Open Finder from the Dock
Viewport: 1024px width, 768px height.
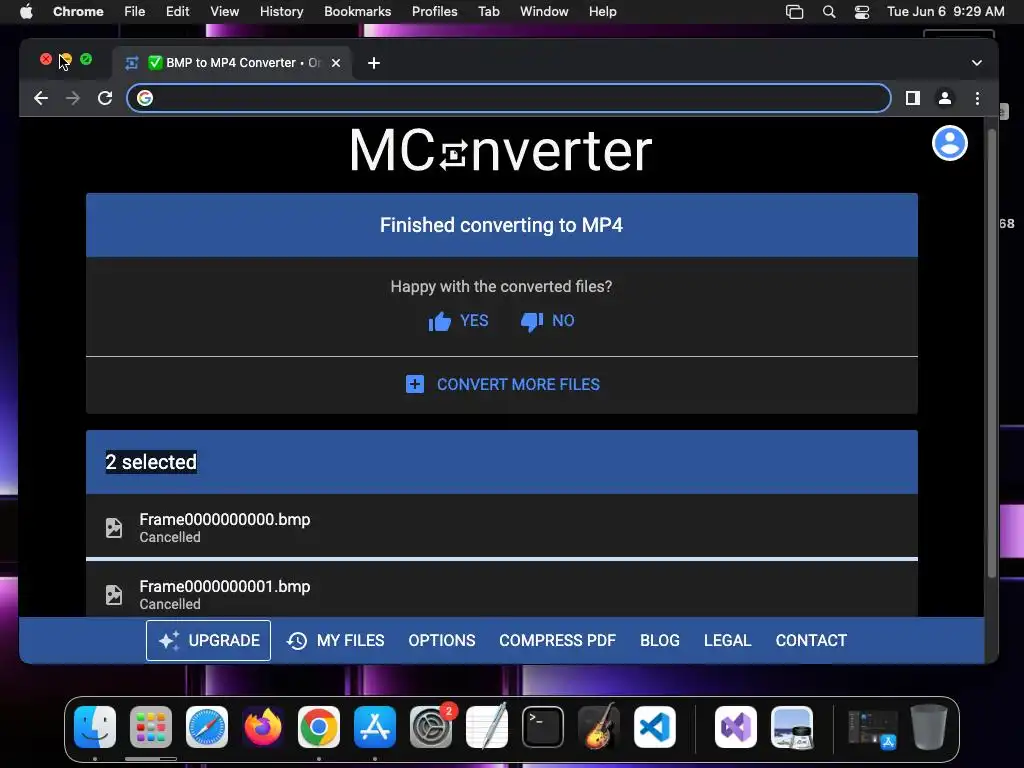[95, 727]
